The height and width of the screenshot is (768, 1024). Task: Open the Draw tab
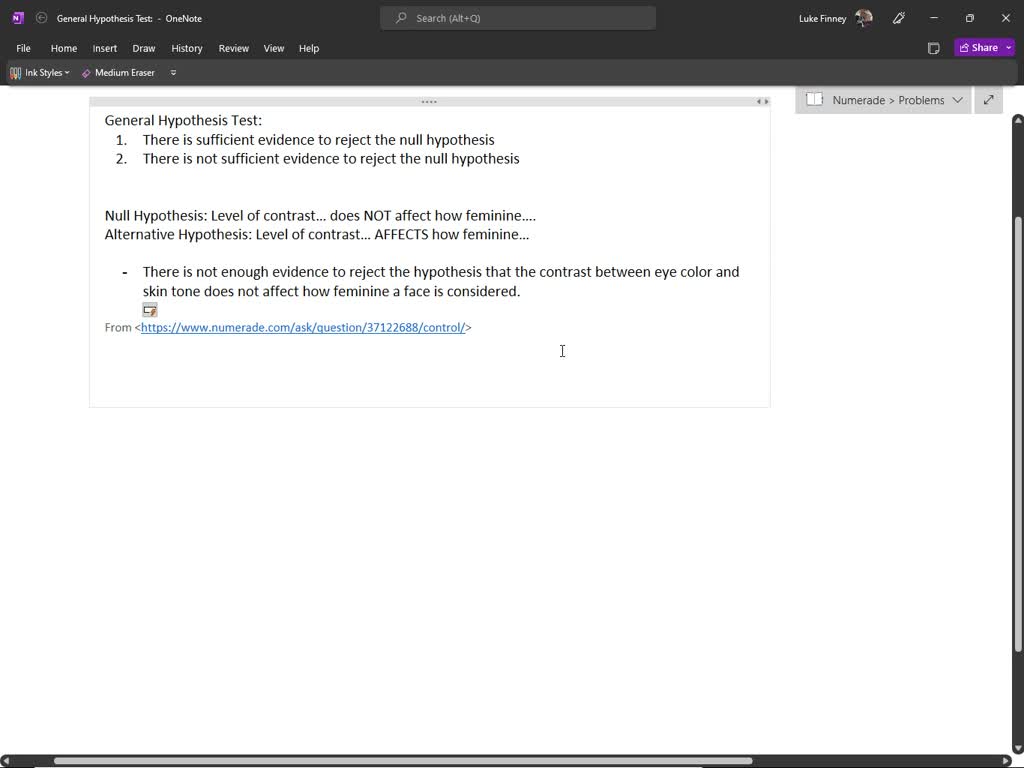(x=144, y=48)
